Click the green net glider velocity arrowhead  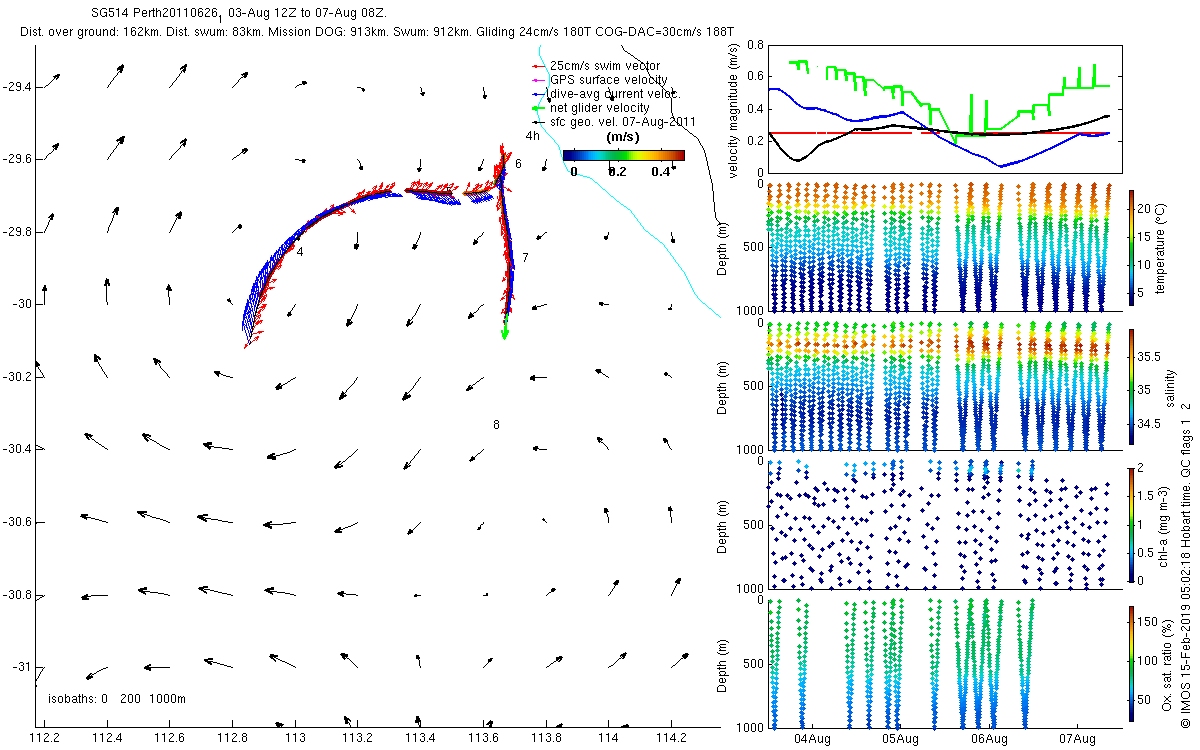[505, 331]
